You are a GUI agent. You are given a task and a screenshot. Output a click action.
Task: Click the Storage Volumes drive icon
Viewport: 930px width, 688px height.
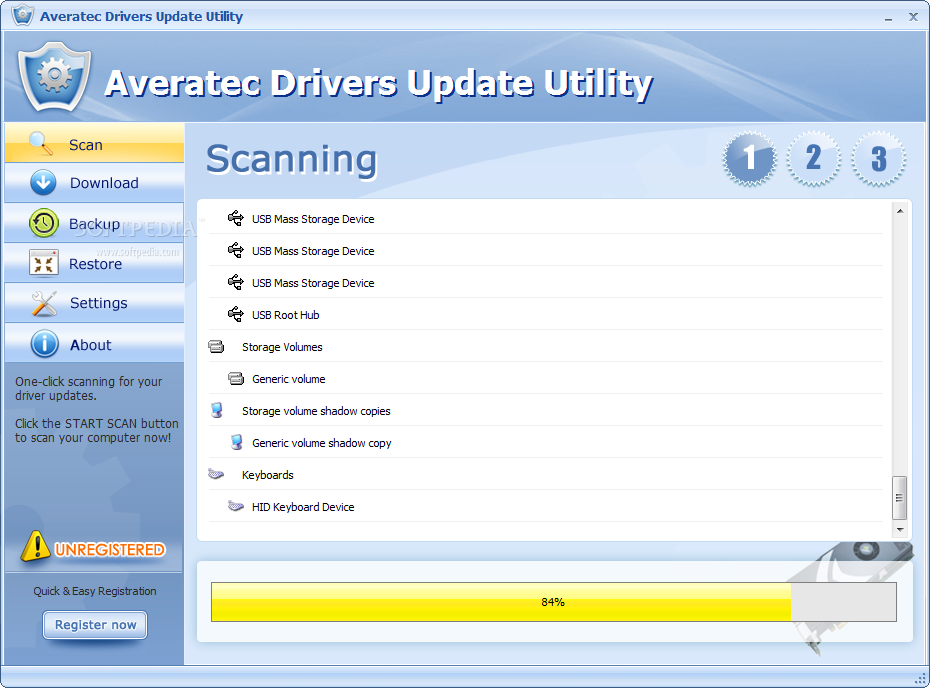(x=216, y=346)
